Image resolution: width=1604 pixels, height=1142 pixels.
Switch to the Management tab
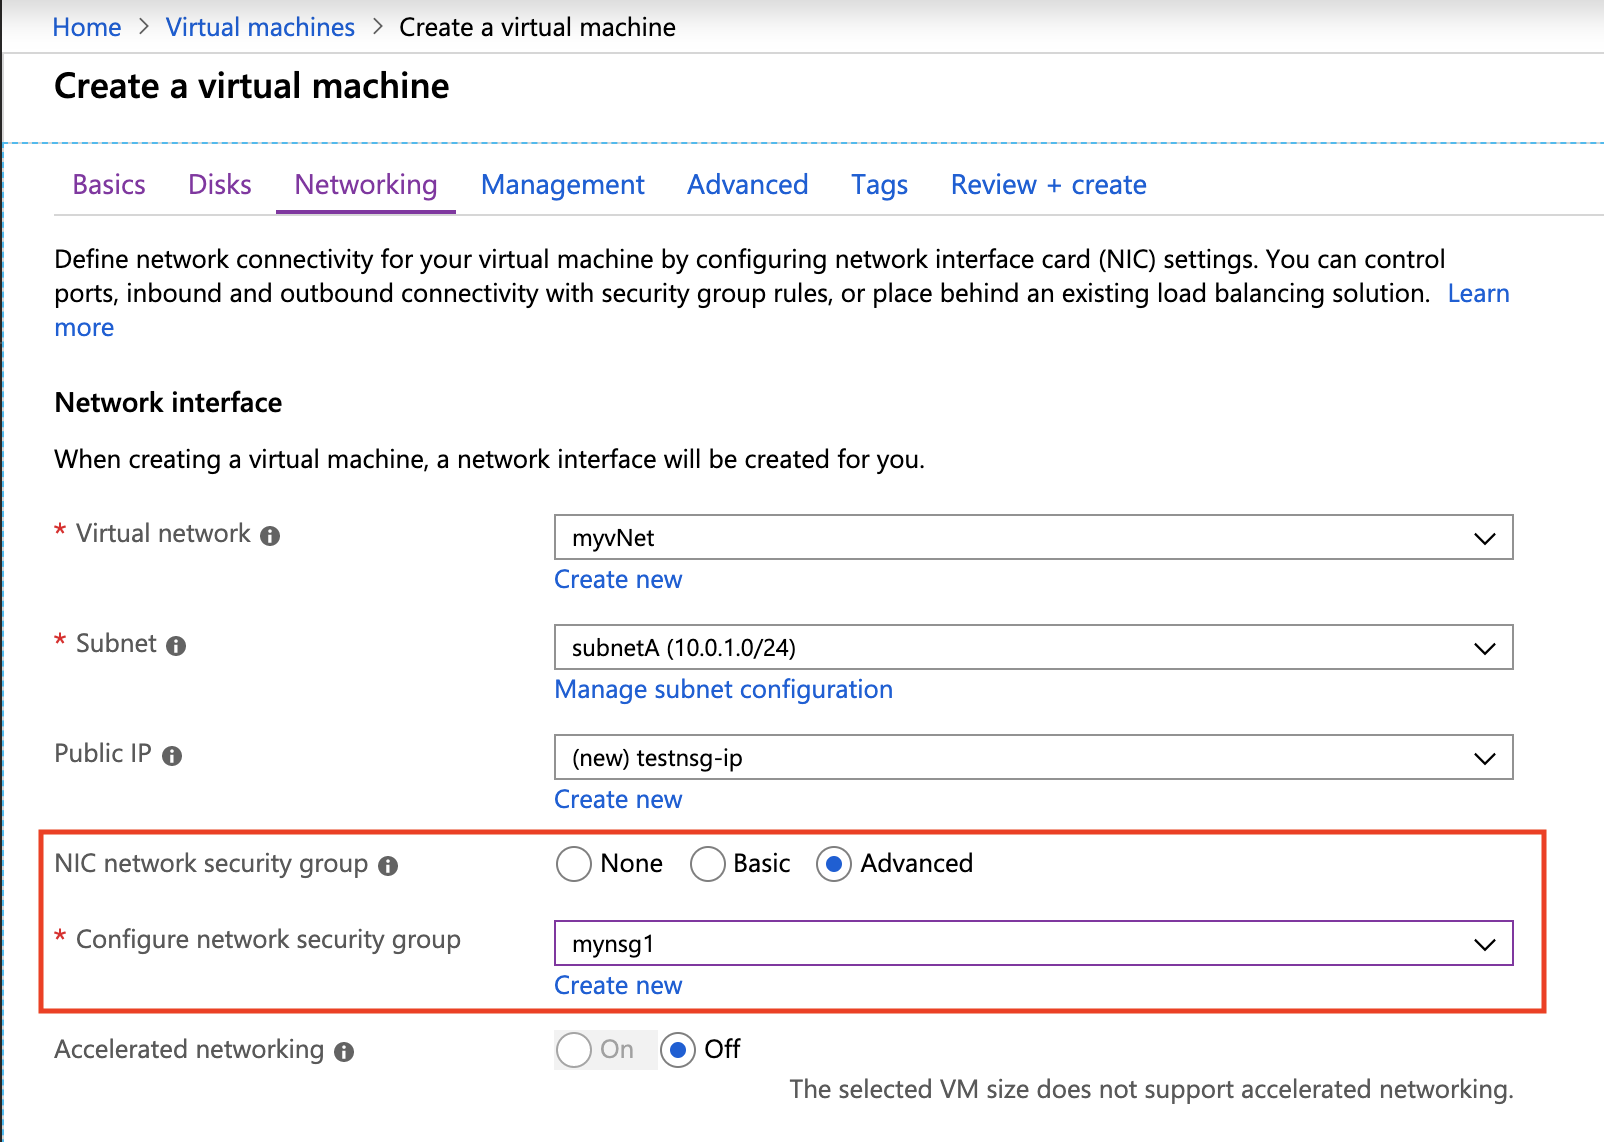(x=563, y=185)
